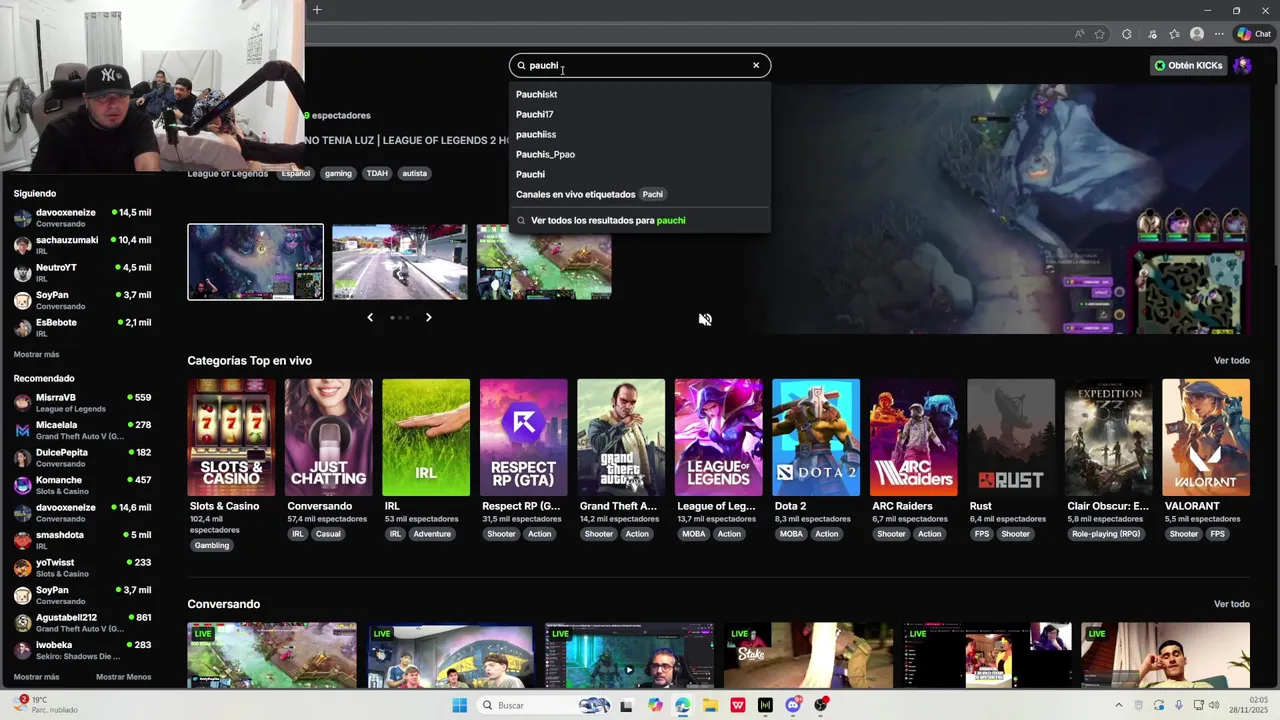The height and width of the screenshot is (720, 1280).
Task: Click the Gambling tag under Slots & Casino
Action: (x=212, y=545)
